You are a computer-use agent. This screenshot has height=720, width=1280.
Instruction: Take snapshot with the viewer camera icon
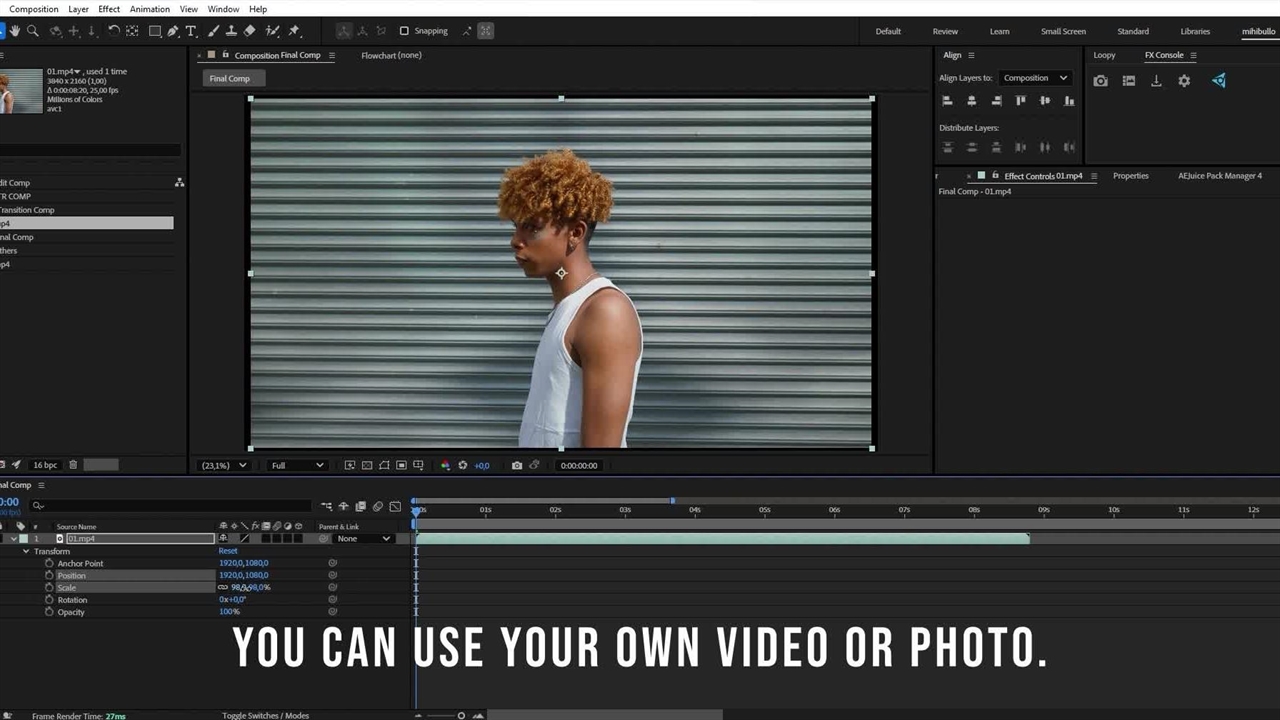(516, 465)
